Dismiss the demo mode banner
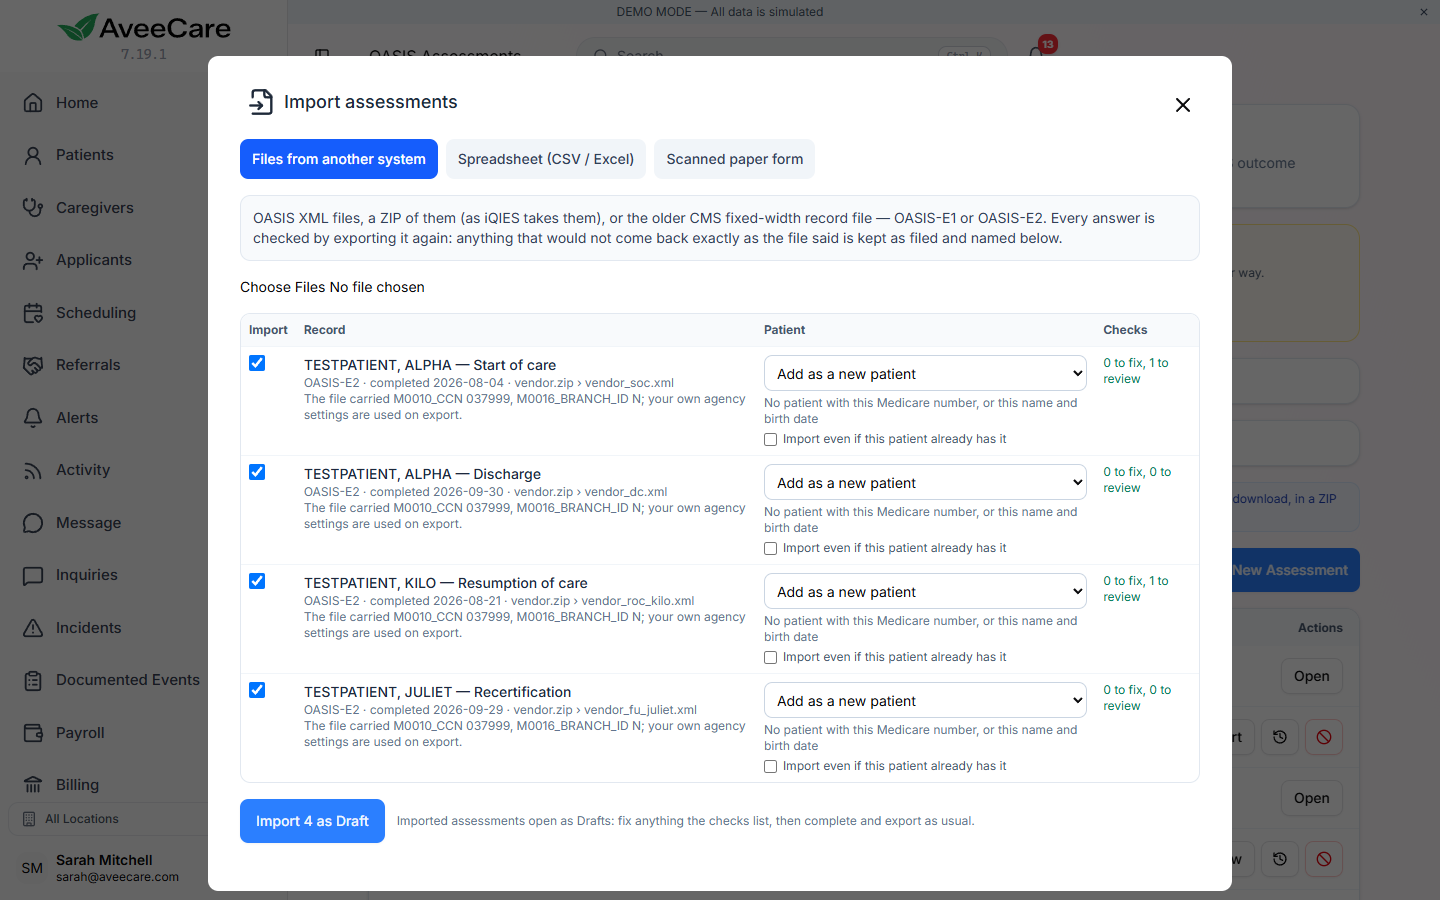This screenshot has width=1440, height=900. (x=1424, y=12)
